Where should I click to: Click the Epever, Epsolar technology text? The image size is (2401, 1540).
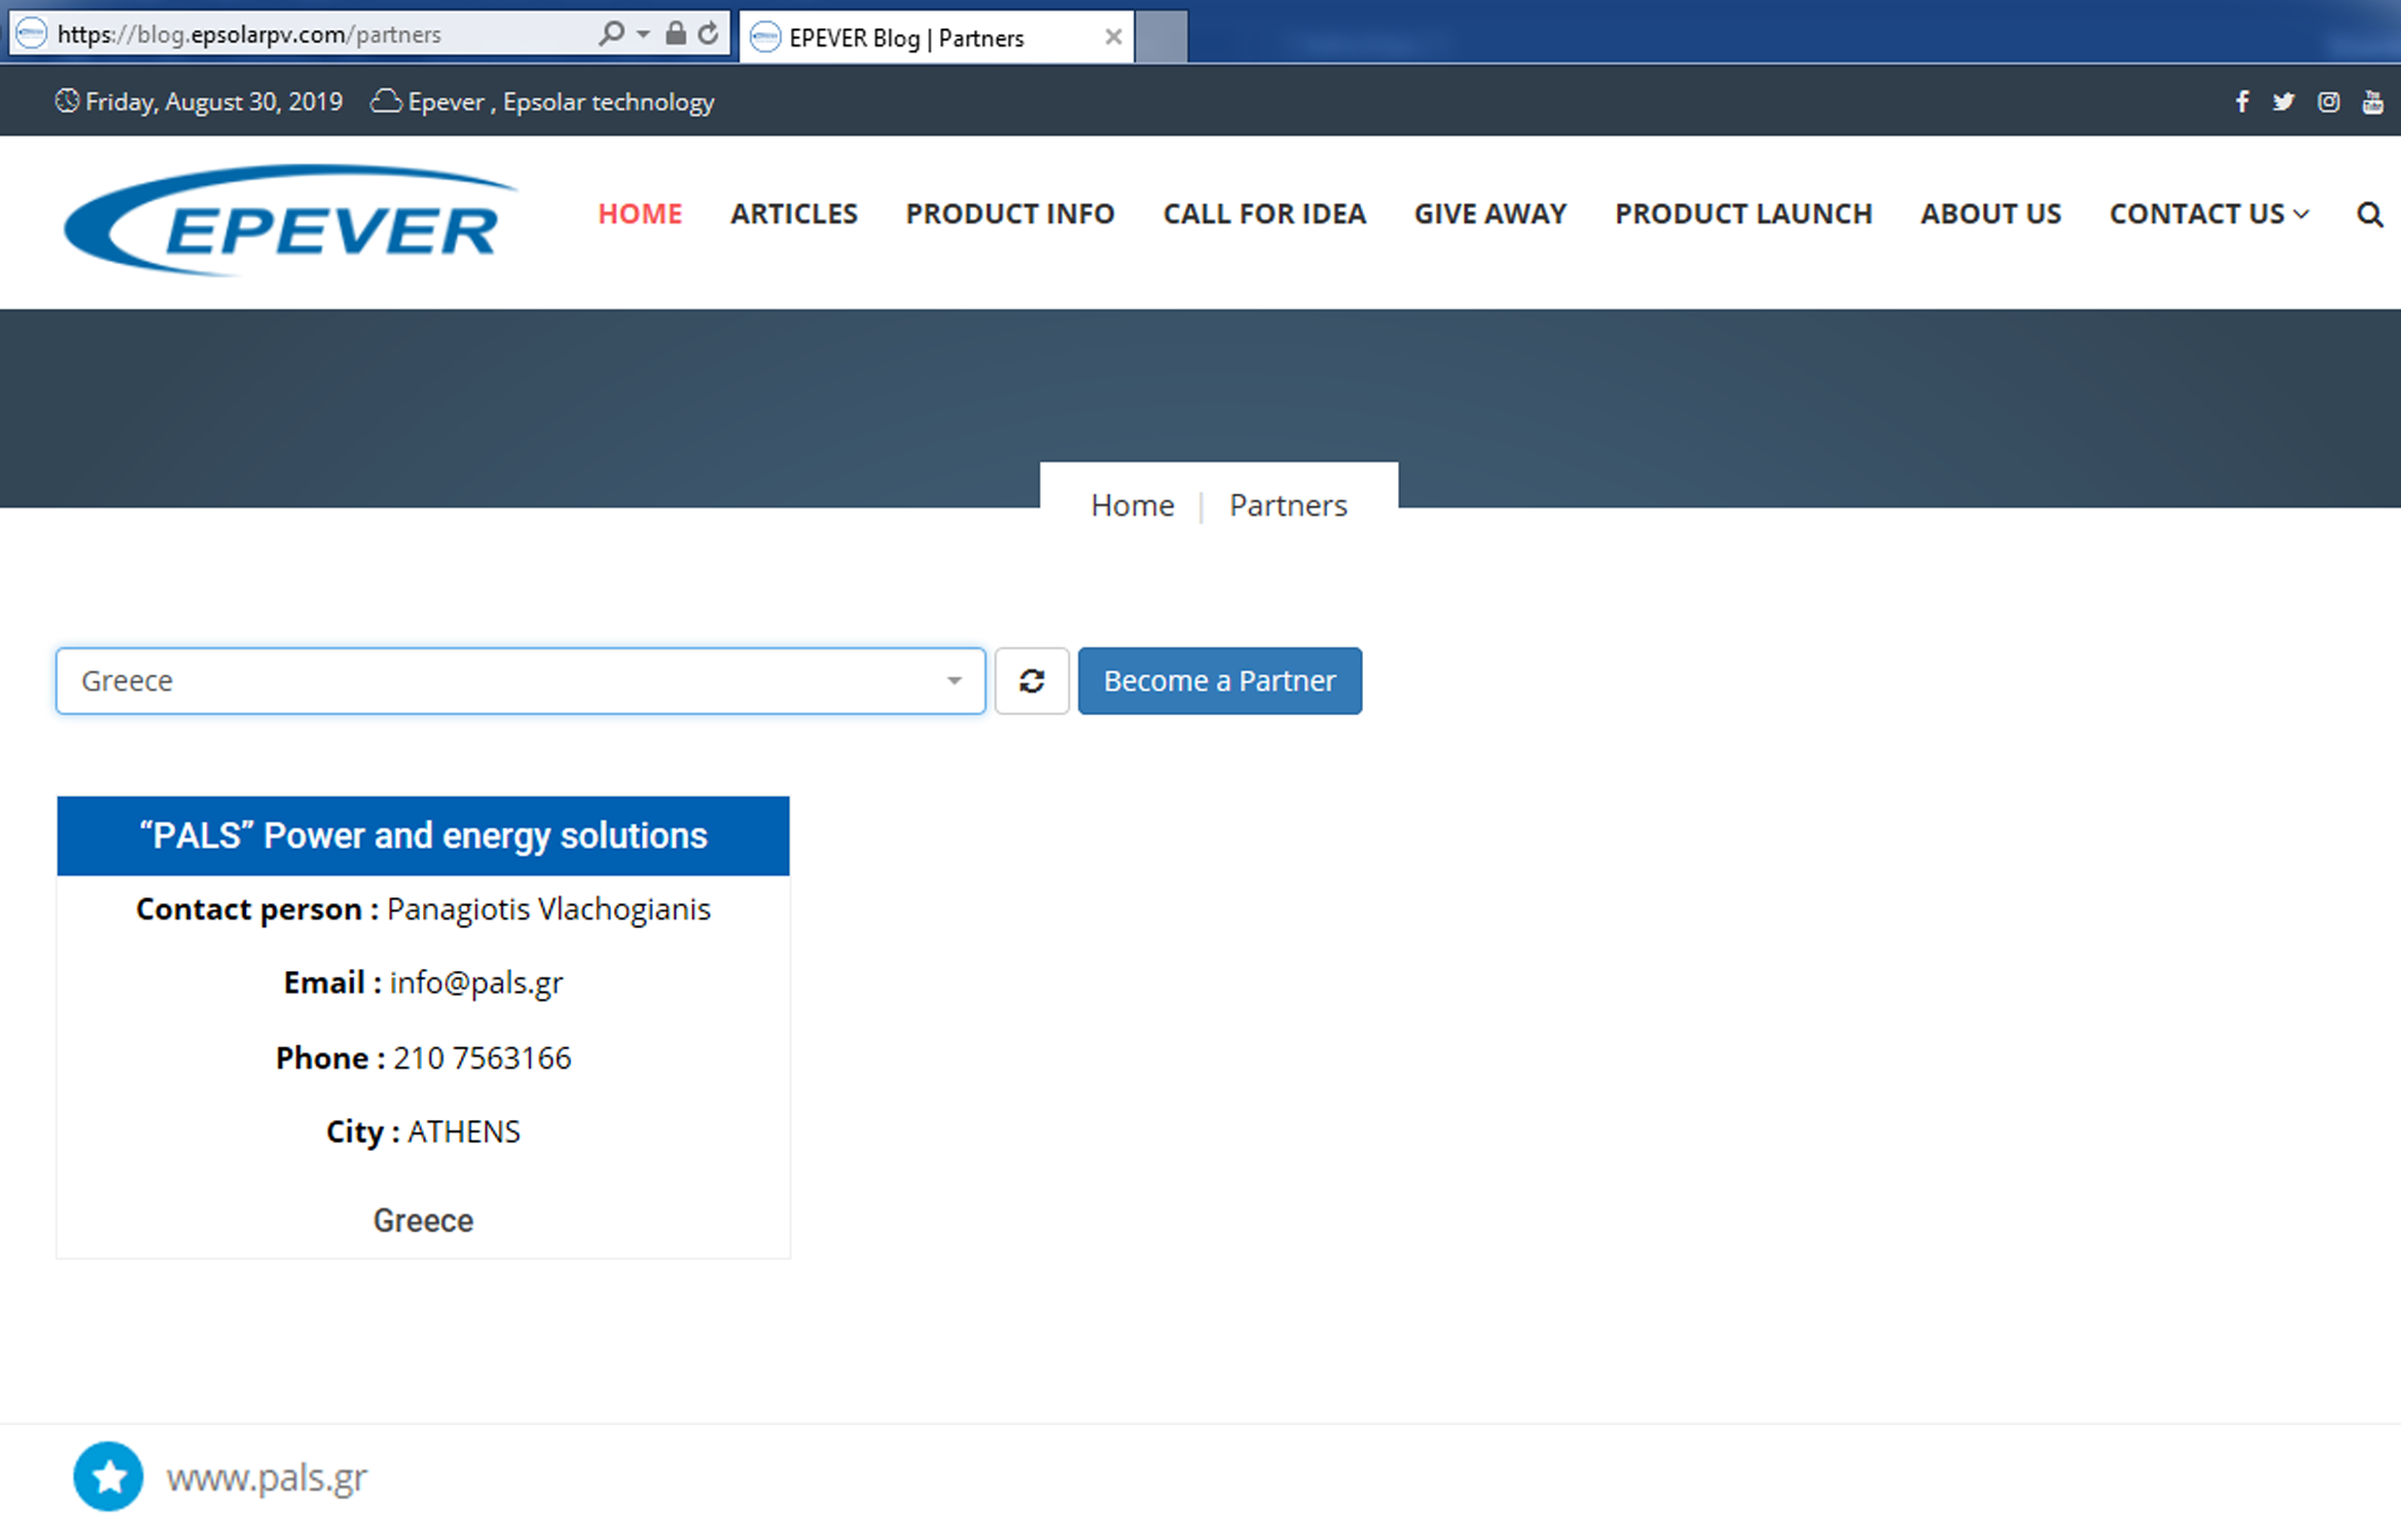561,102
